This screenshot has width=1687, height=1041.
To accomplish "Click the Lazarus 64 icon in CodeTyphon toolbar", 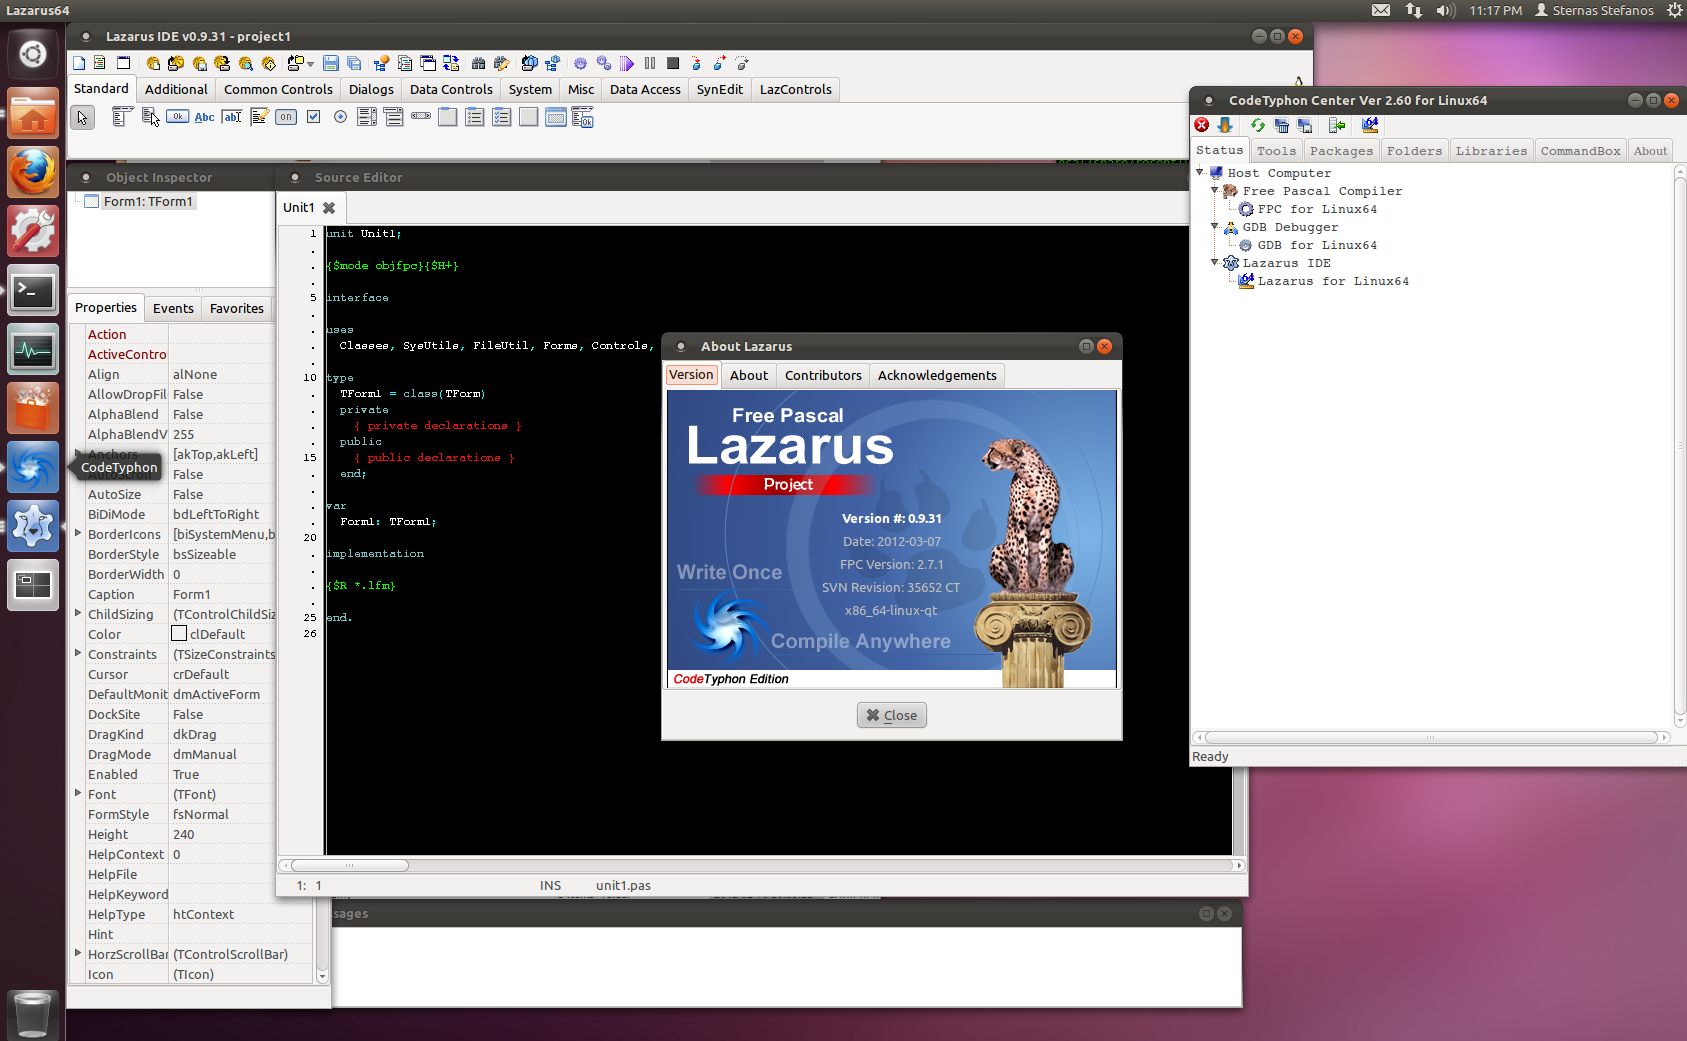I will (1370, 125).
